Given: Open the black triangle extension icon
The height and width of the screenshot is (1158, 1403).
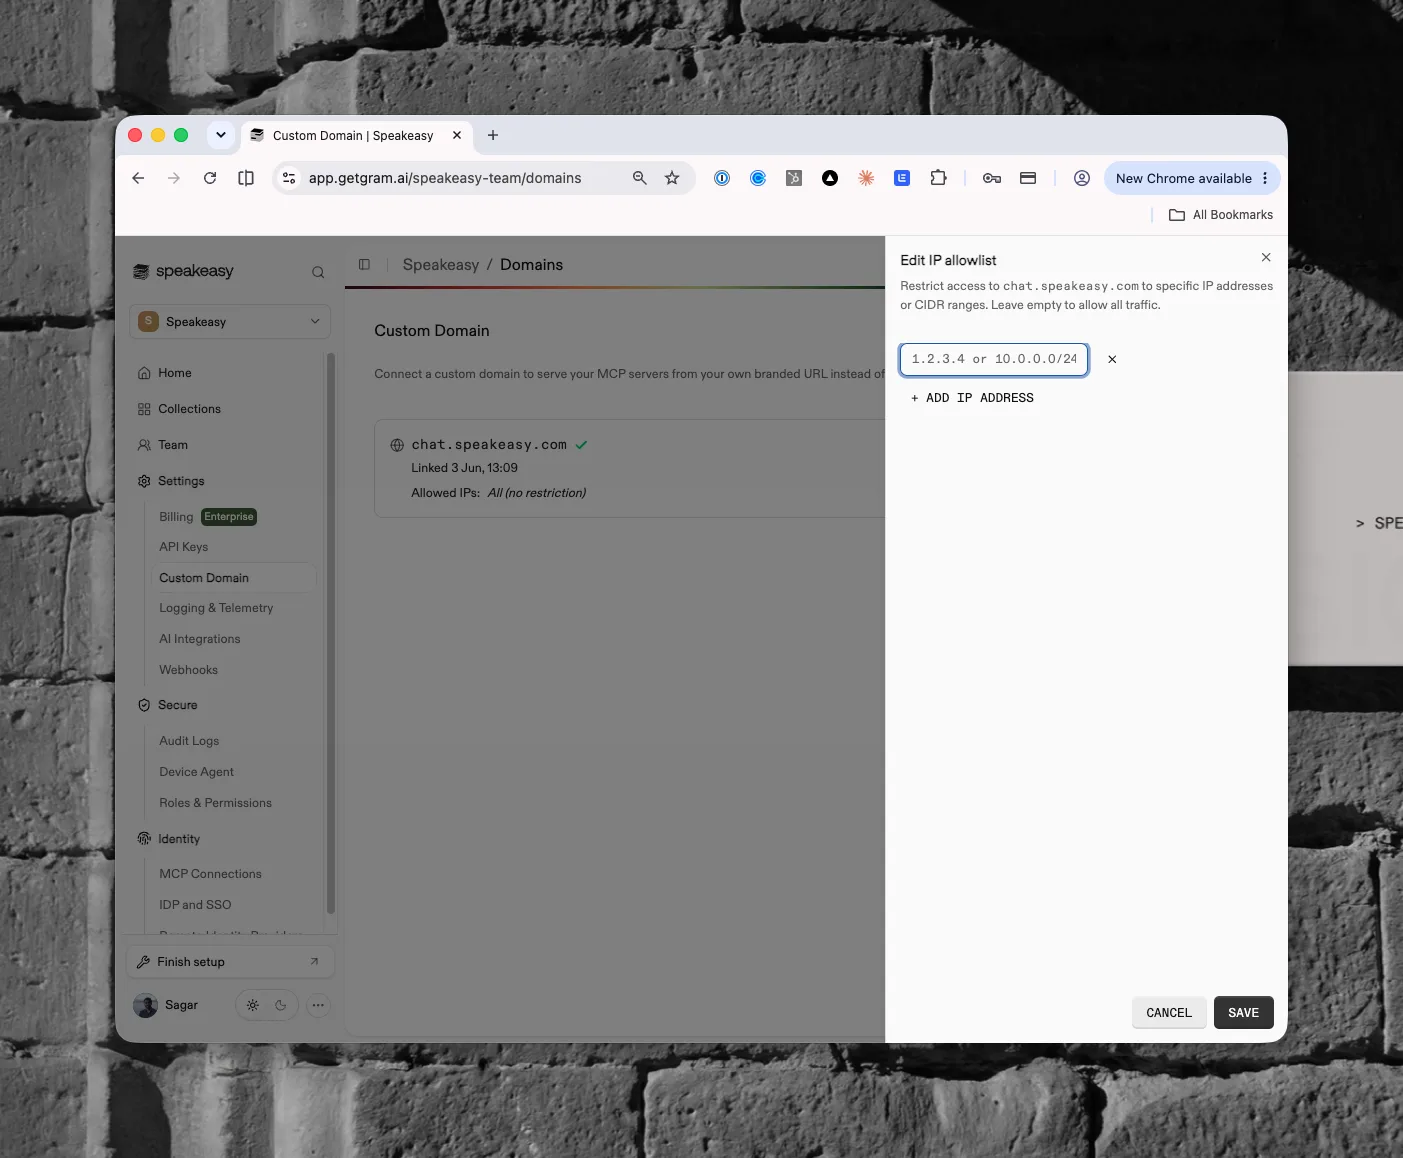Looking at the screenshot, I should click(x=830, y=178).
